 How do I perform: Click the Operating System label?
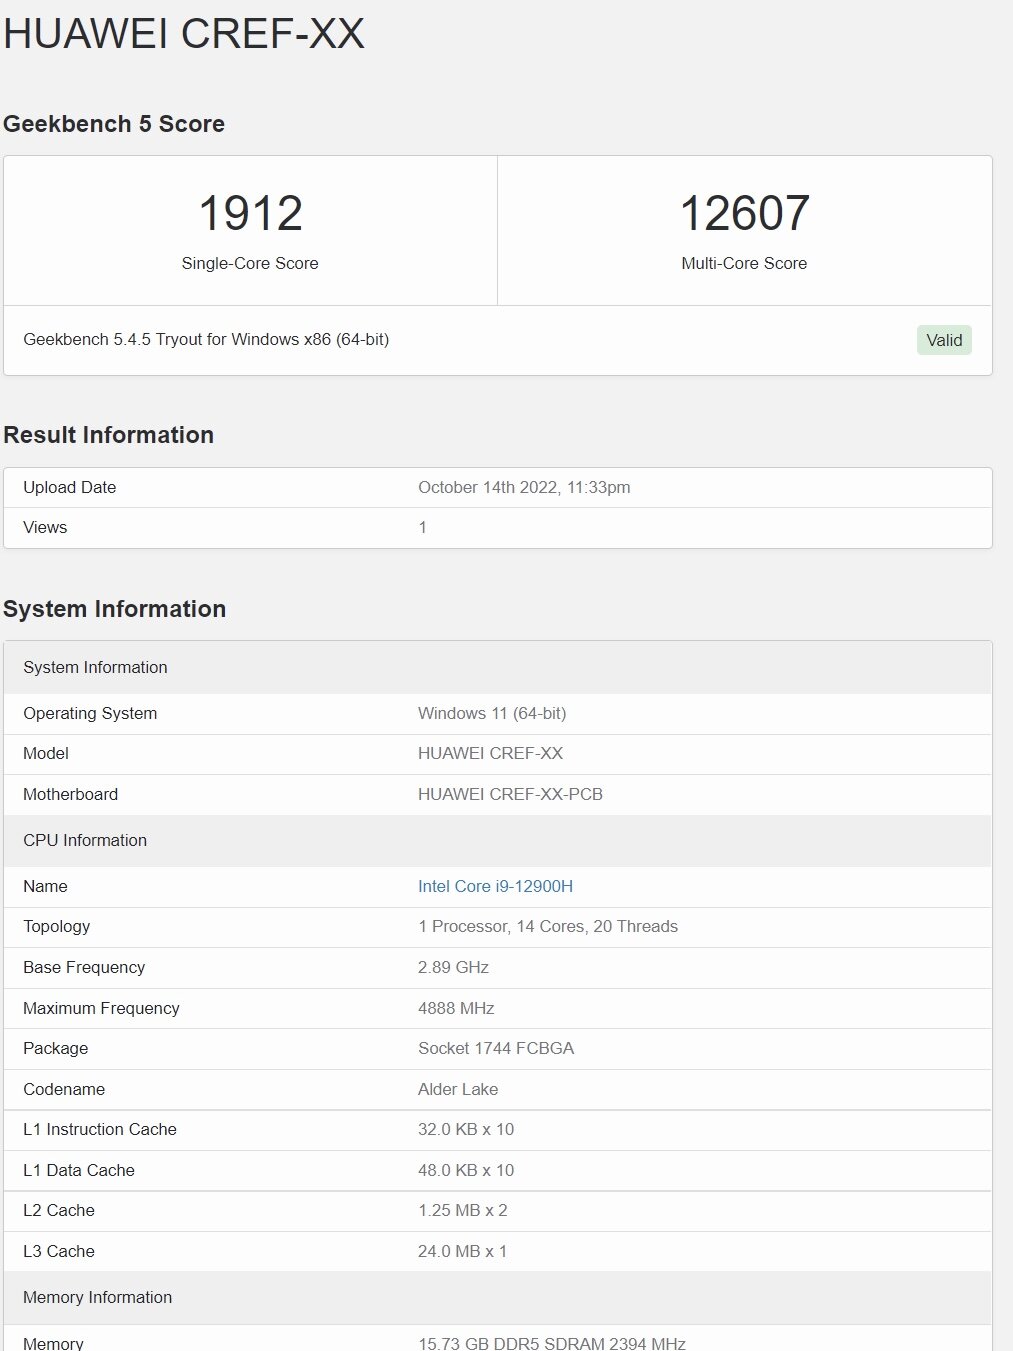click(x=90, y=713)
